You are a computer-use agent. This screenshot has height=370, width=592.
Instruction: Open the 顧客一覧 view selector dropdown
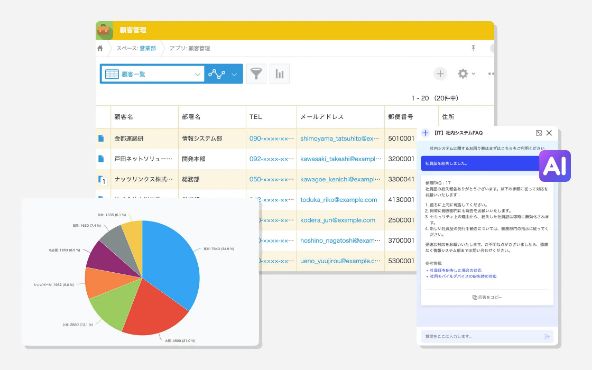click(153, 74)
